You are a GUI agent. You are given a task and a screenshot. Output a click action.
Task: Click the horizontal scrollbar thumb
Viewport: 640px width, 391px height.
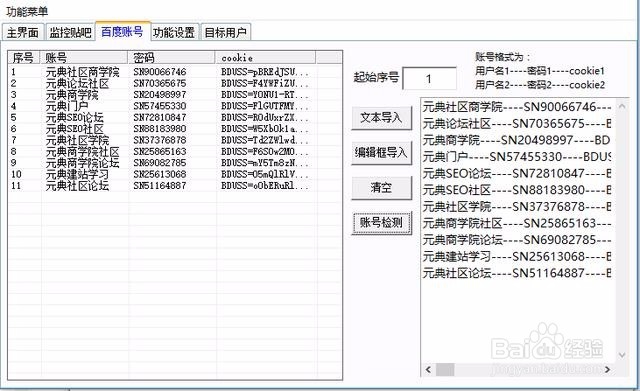click(445, 370)
